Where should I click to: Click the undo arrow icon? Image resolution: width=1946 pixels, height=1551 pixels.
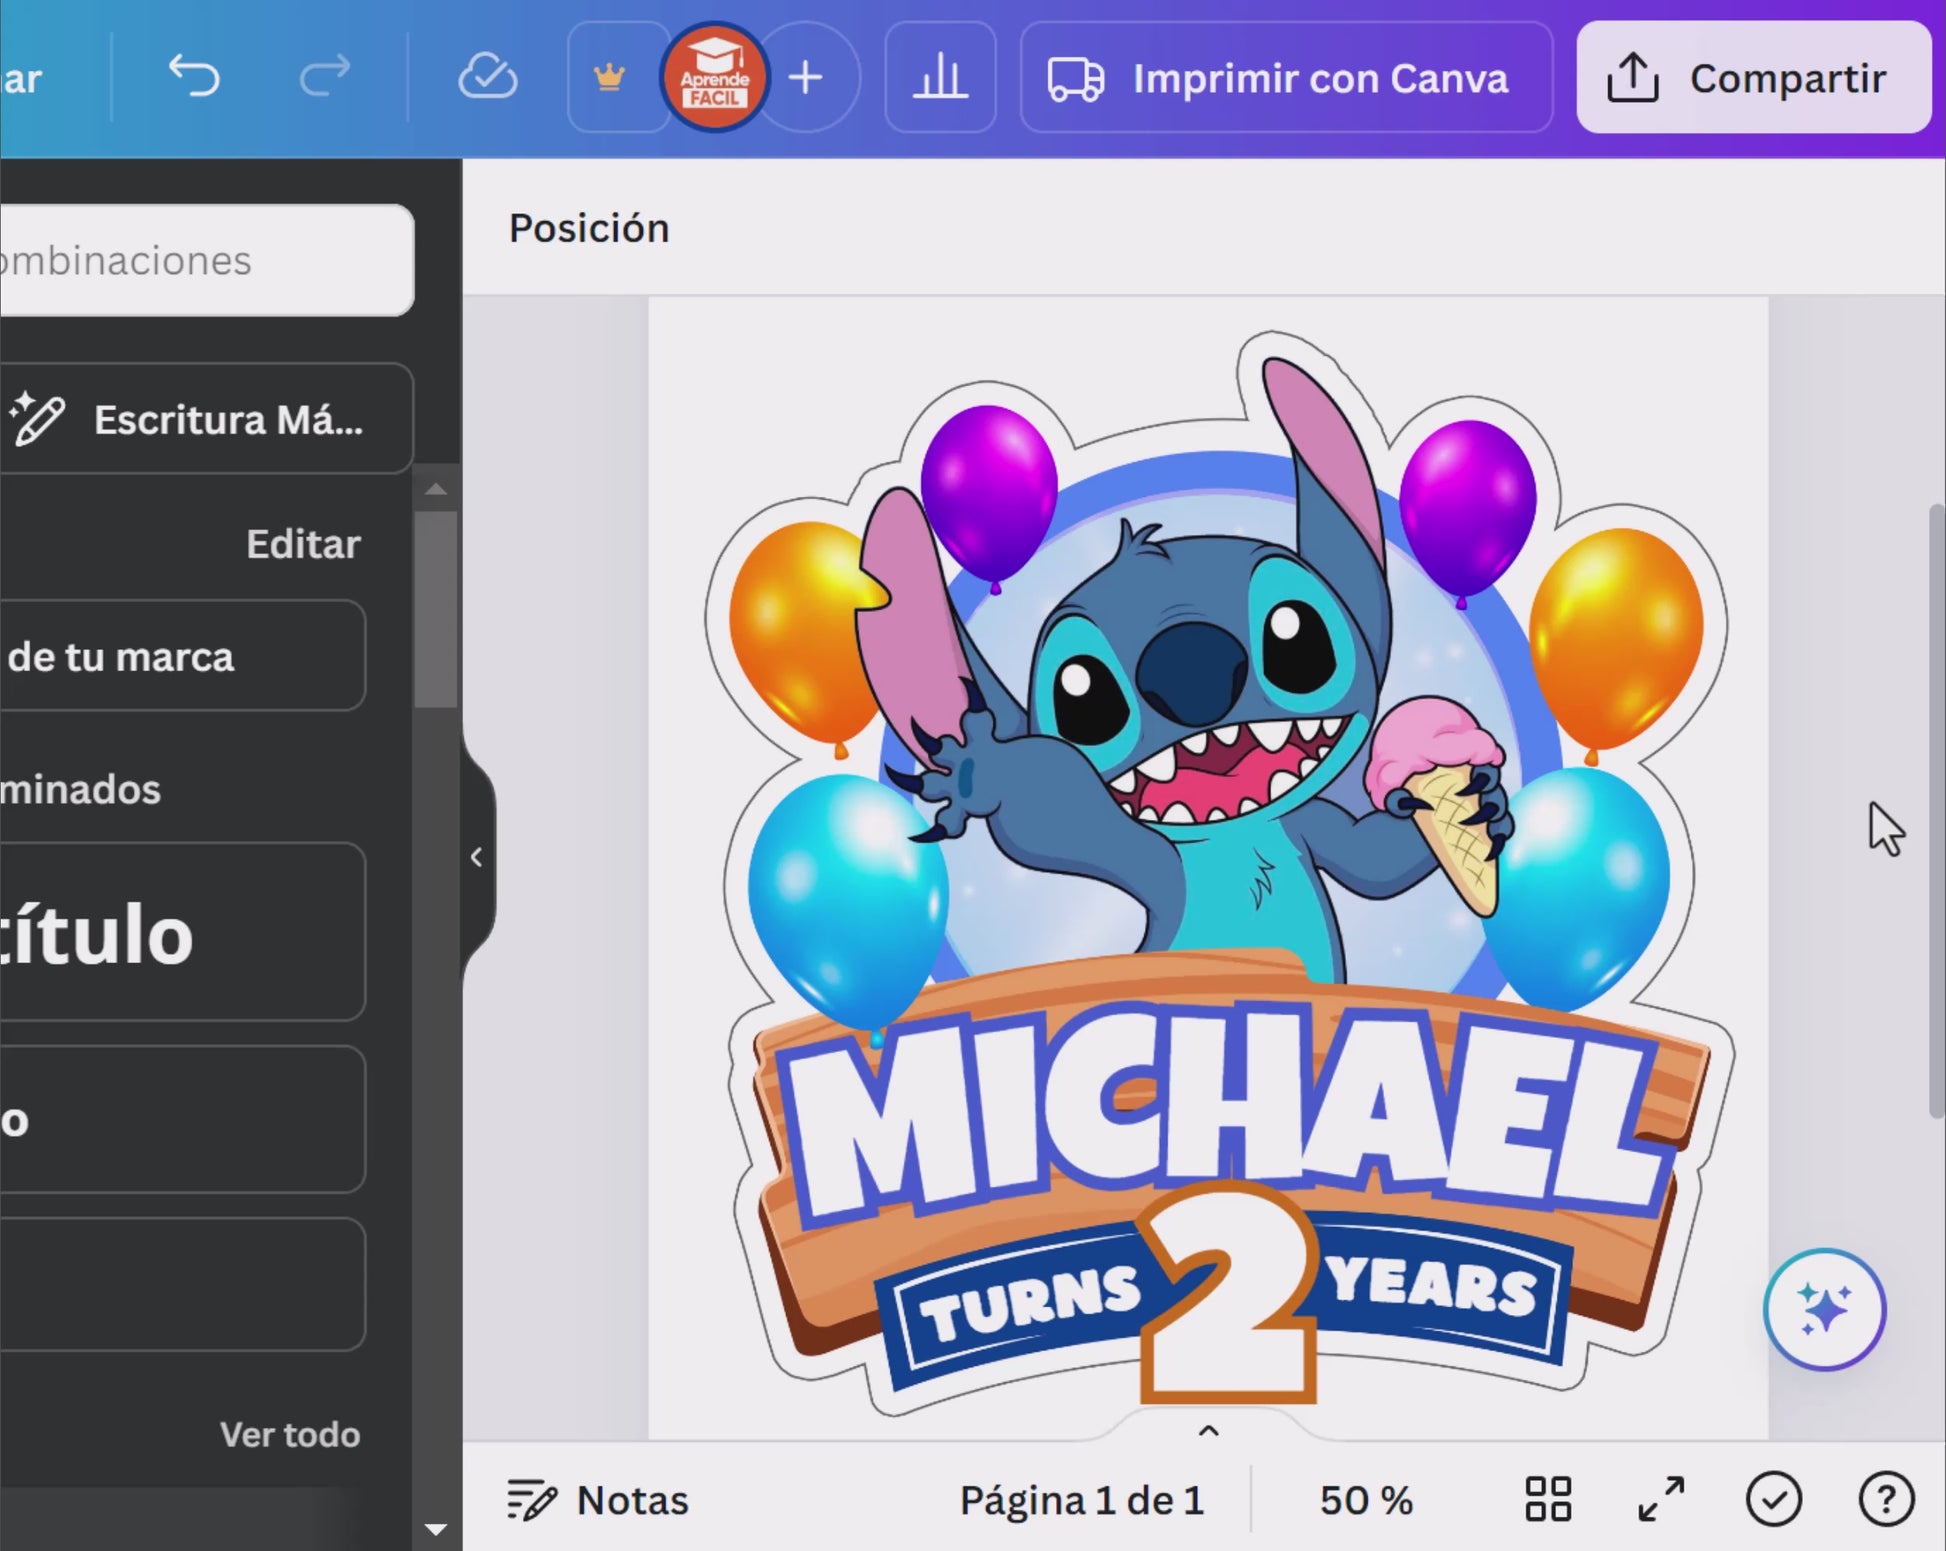coord(194,77)
